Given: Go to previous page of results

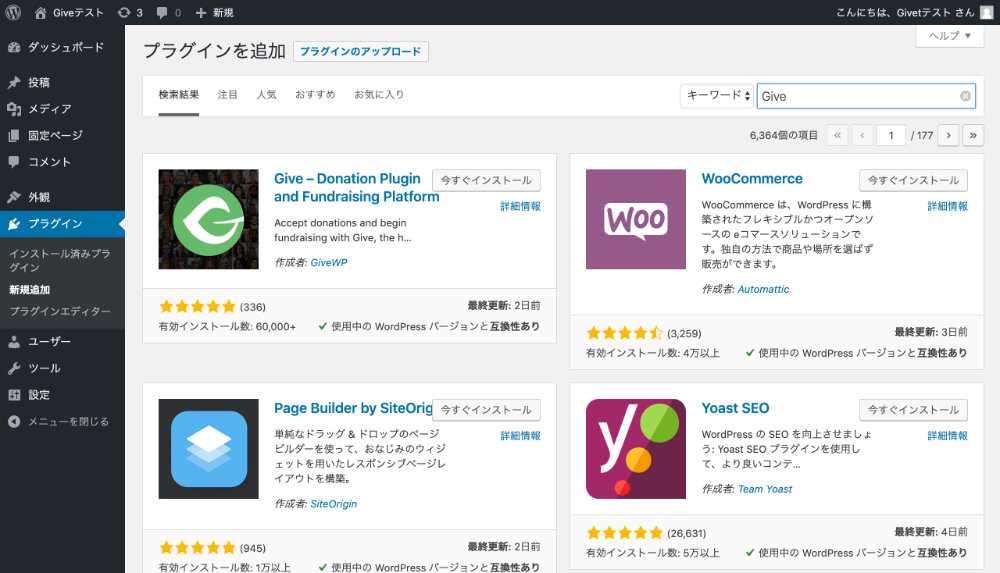Looking at the screenshot, I should [862, 135].
